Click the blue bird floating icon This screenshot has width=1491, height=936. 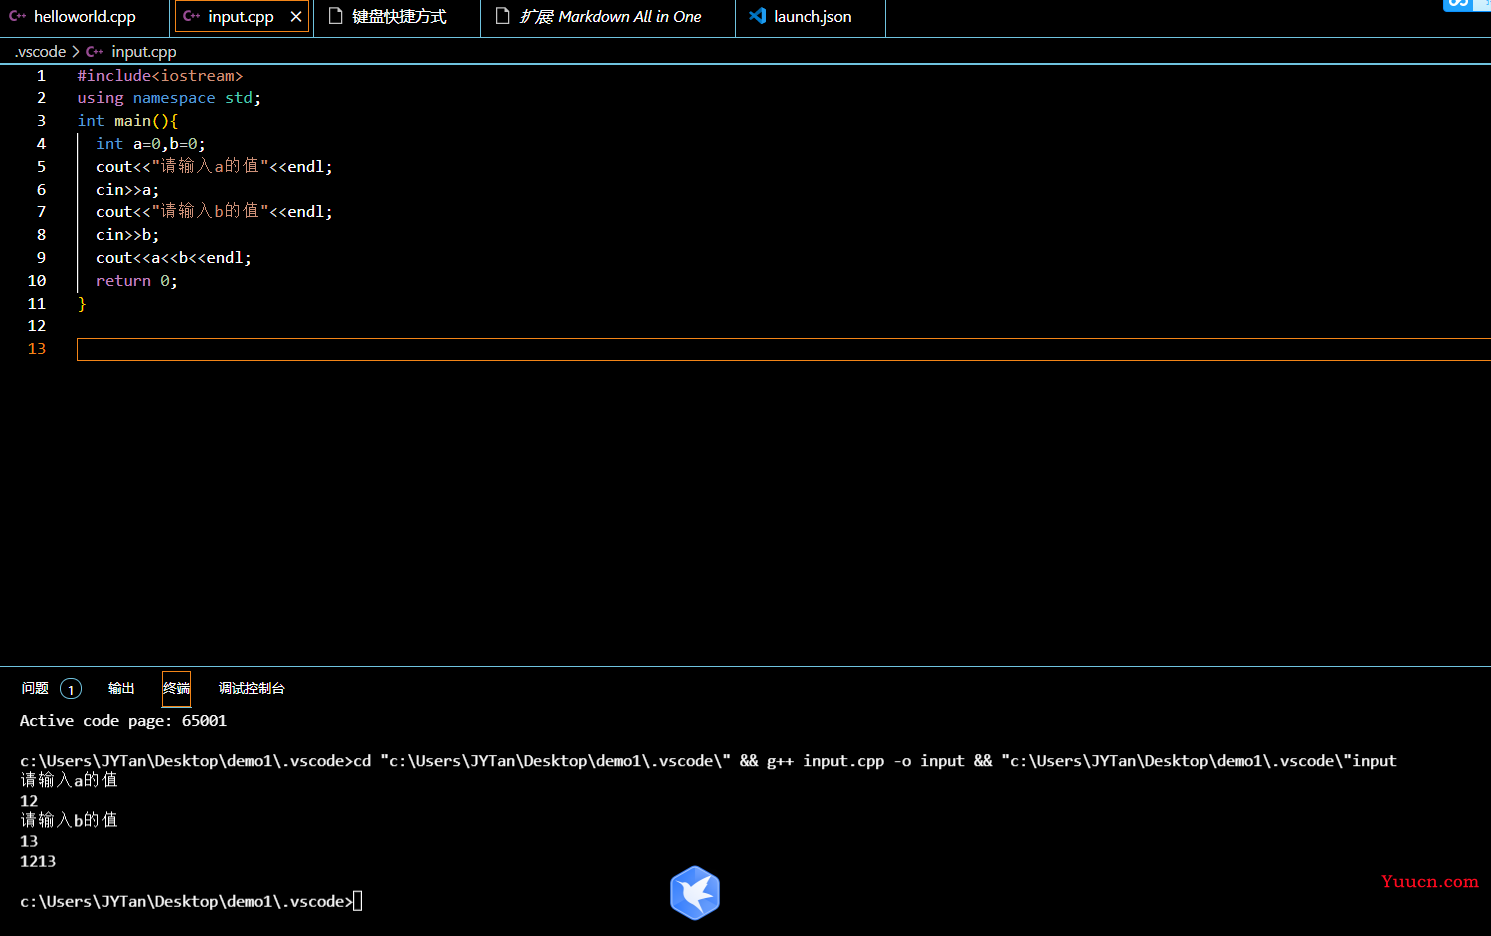click(x=695, y=893)
